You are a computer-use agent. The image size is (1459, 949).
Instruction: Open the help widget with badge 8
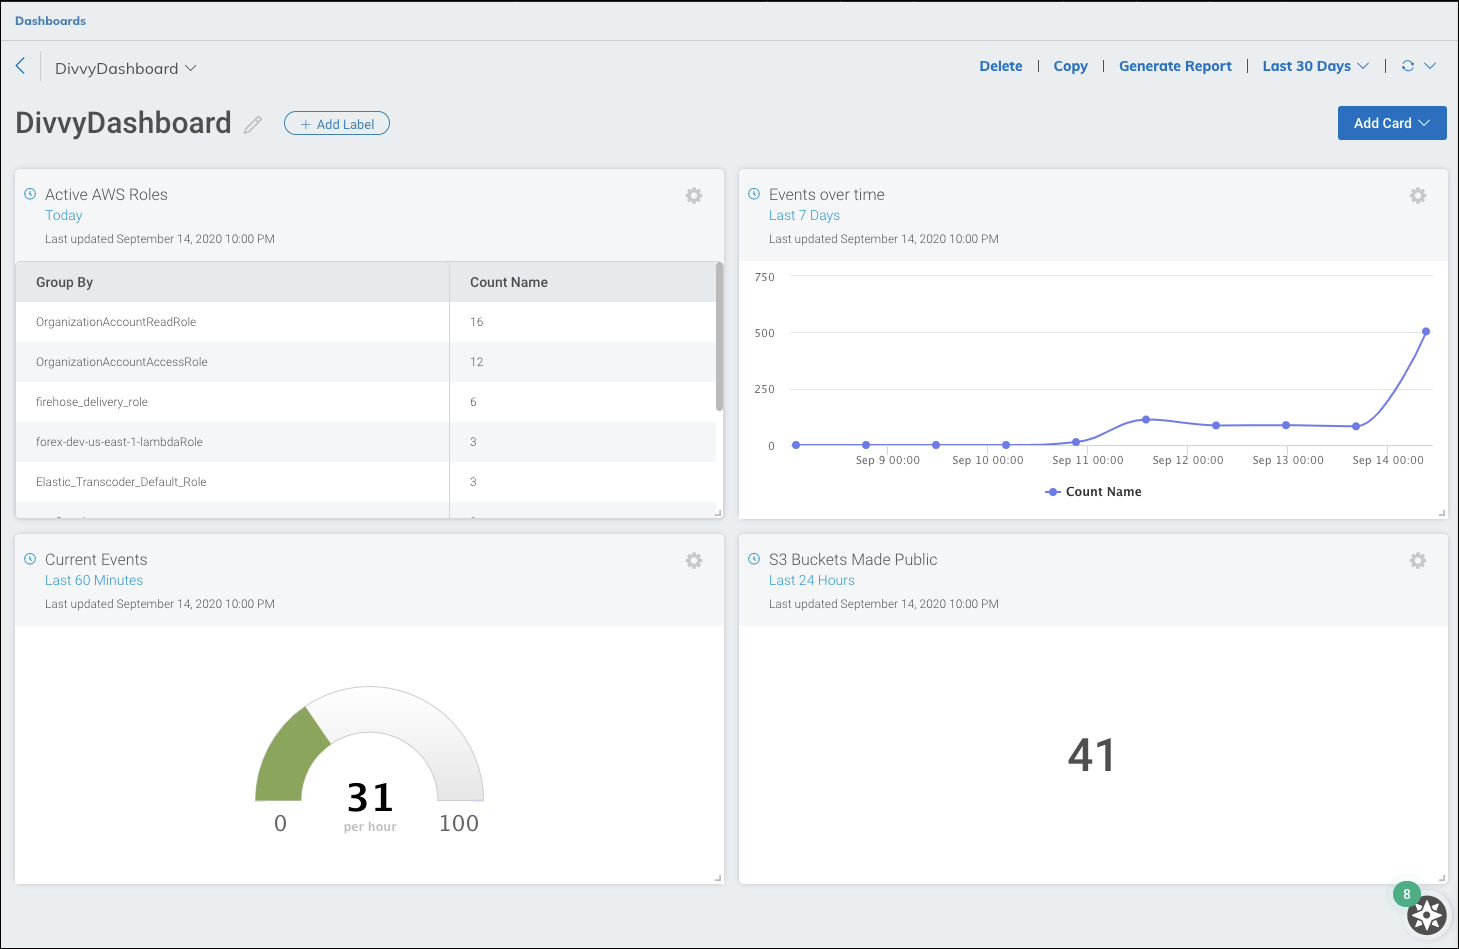[x=1427, y=914]
